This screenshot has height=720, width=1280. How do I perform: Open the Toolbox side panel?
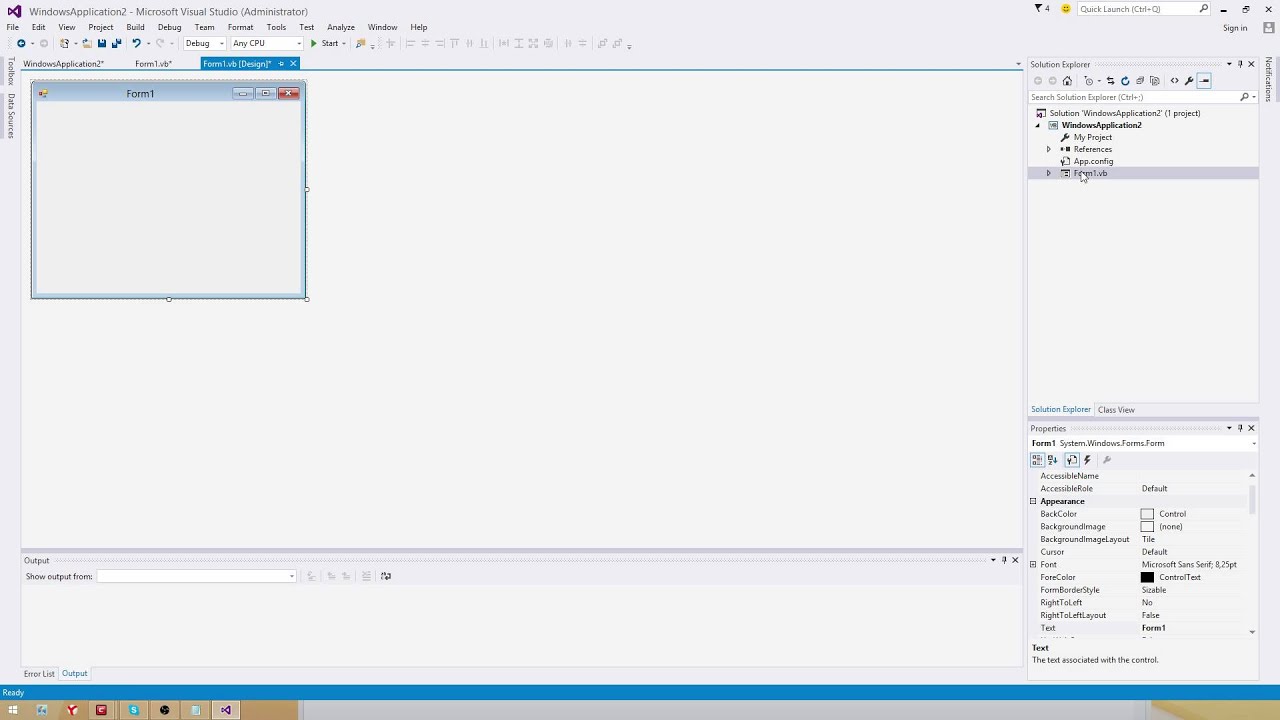[11, 72]
